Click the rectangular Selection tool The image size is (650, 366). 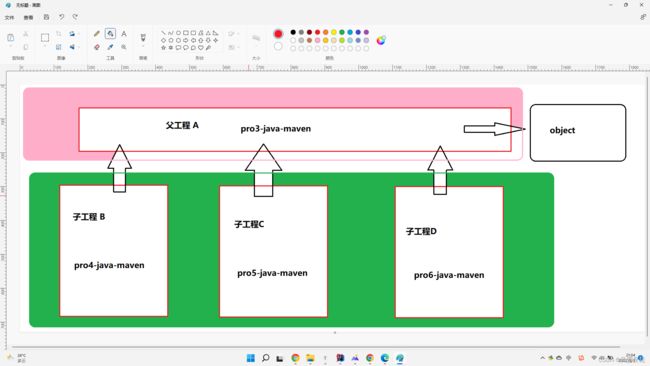45,38
